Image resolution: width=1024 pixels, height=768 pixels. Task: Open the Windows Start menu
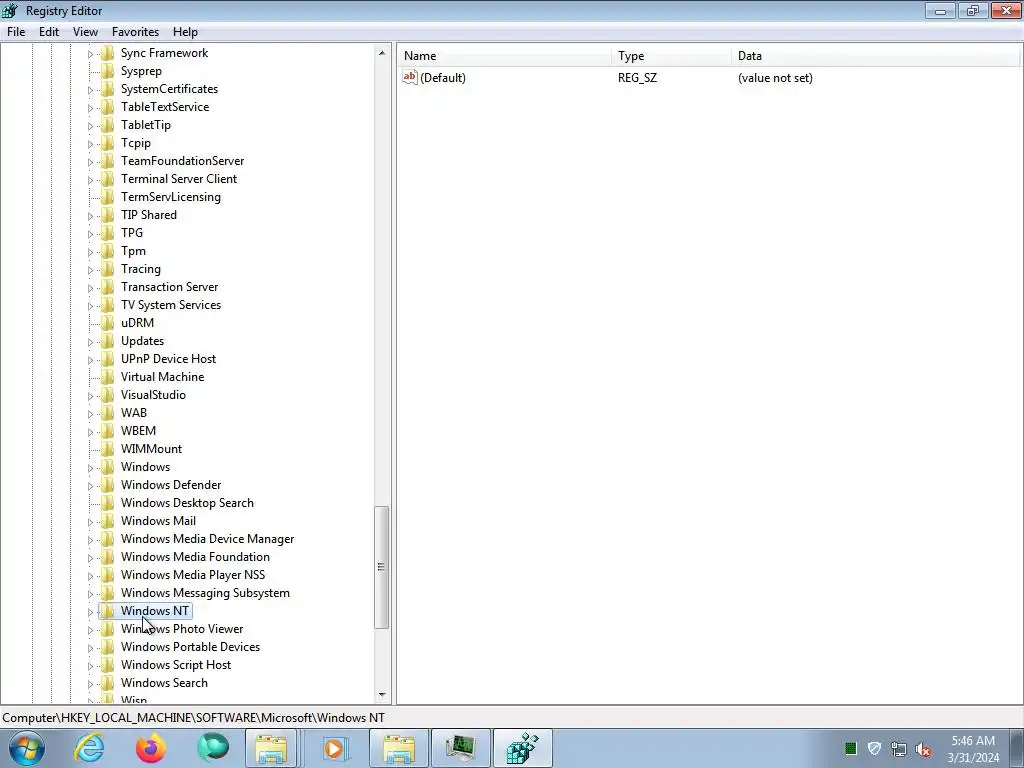[x=27, y=748]
